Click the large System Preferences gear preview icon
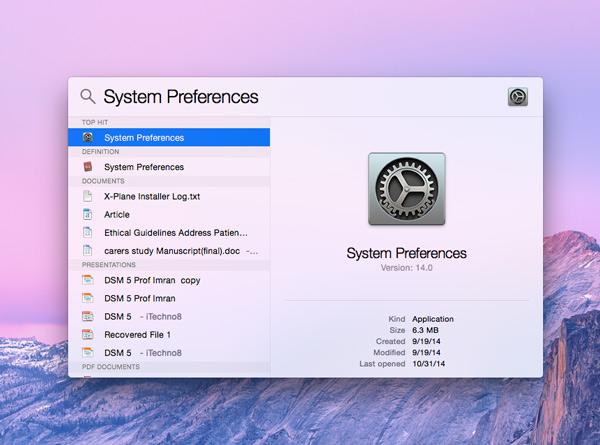This screenshot has width=600, height=445. click(x=406, y=189)
